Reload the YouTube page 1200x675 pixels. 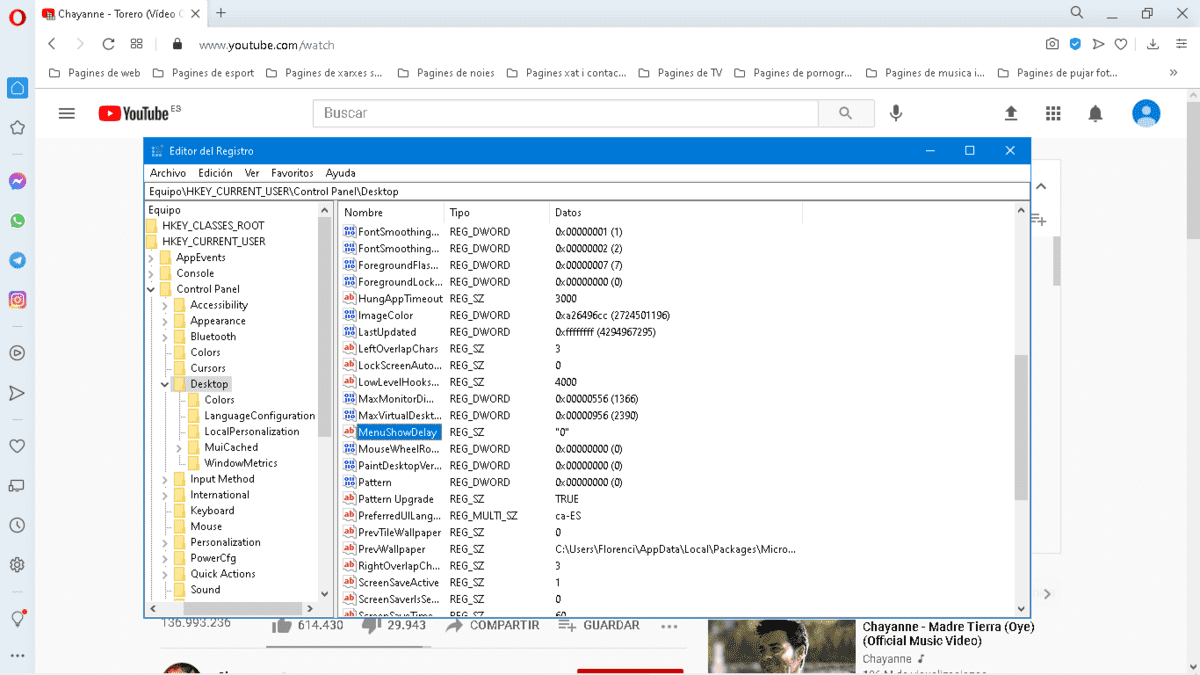click(x=108, y=44)
